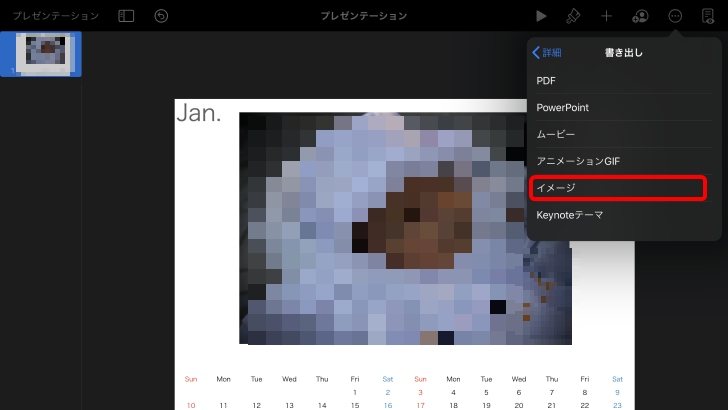Export as PowerPoint
Image resolution: width=728 pixels, height=410 pixels.
click(x=624, y=108)
